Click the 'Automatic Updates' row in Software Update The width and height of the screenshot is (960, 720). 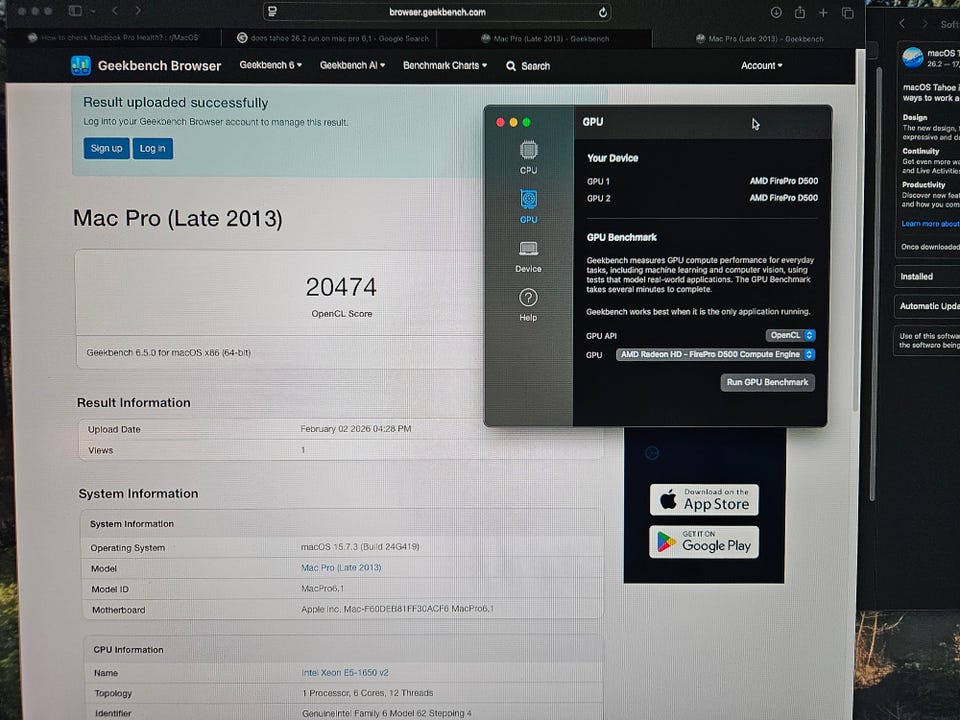927,306
